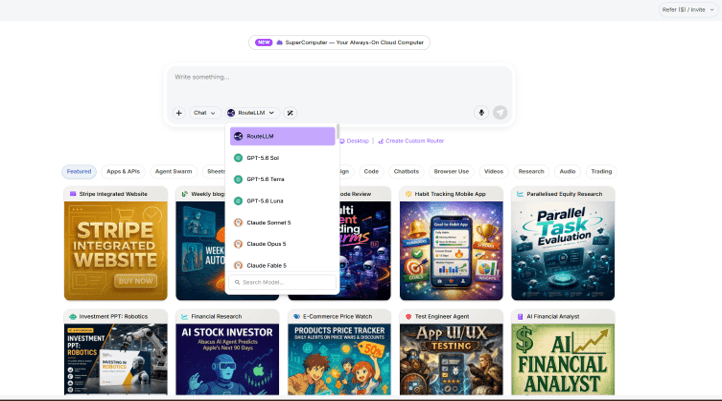
Task: Open the Parallel Task Evaluation thumbnail
Action: coord(563,251)
